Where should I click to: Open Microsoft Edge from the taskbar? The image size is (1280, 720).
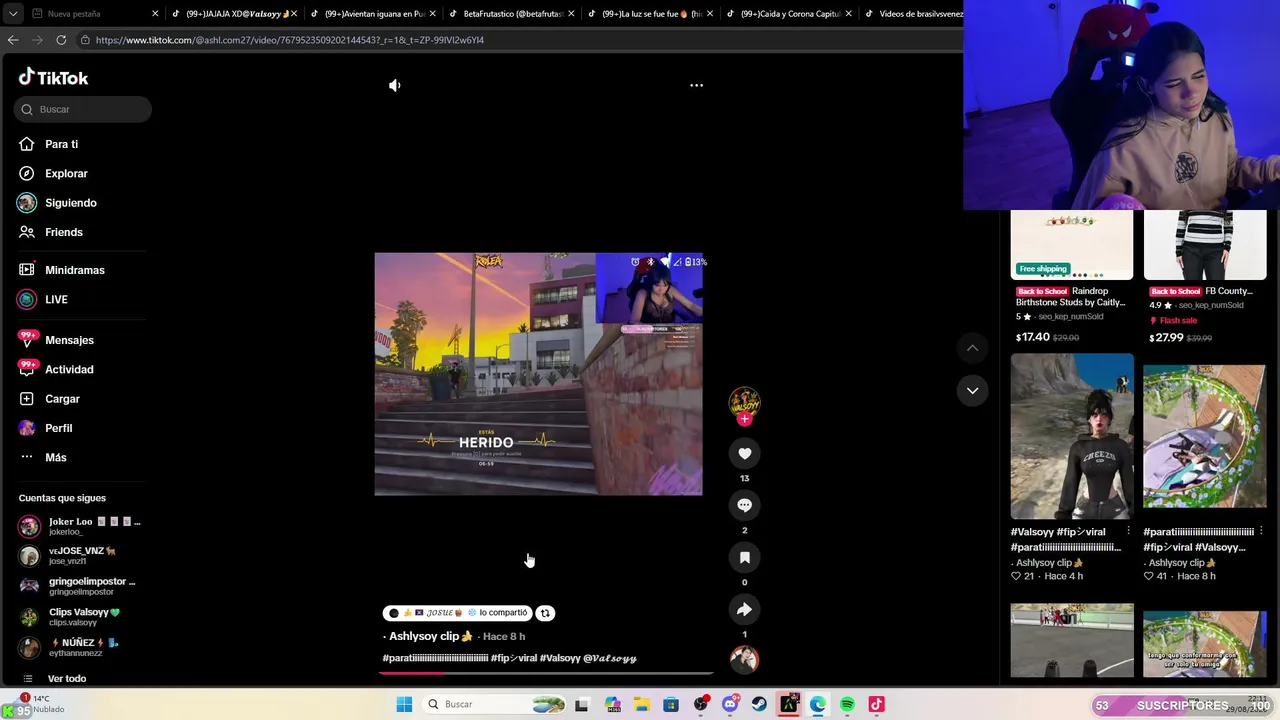point(818,704)
